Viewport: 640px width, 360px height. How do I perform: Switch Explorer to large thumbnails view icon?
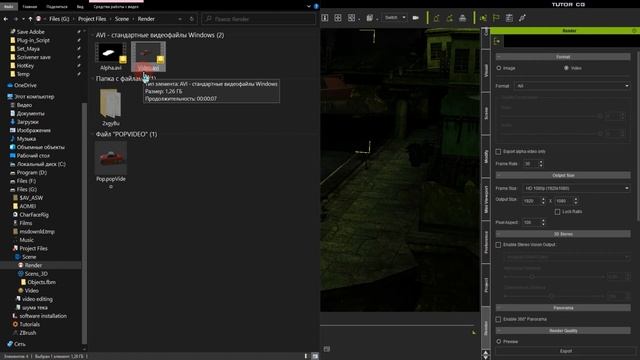pos(315,356)
